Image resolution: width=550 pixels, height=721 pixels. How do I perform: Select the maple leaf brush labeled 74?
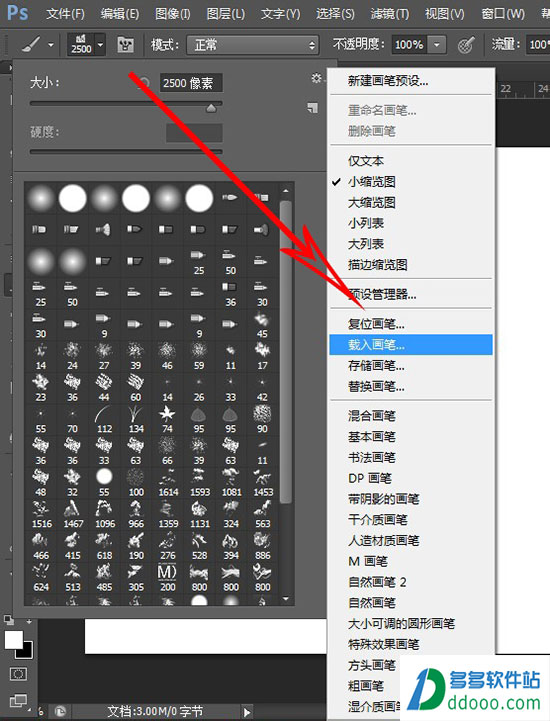point(167,419)
